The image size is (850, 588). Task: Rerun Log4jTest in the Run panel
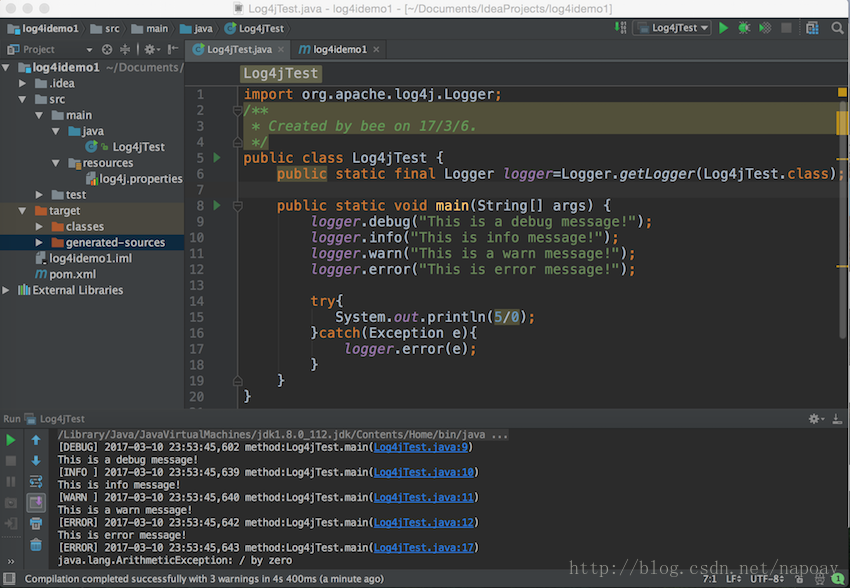pos(10,440)
